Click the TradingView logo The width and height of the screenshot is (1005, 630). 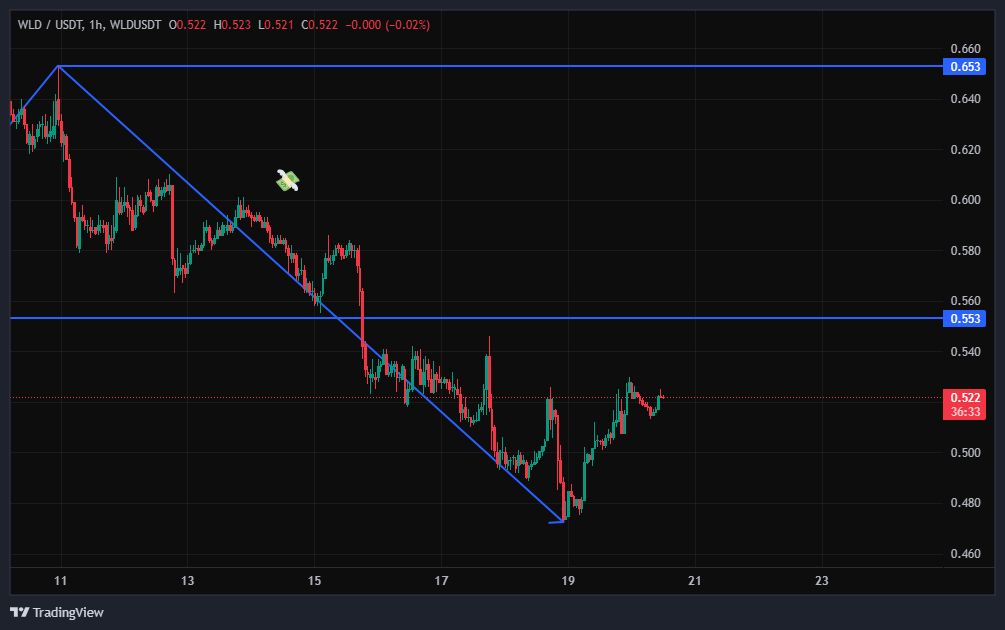[57, 612]
